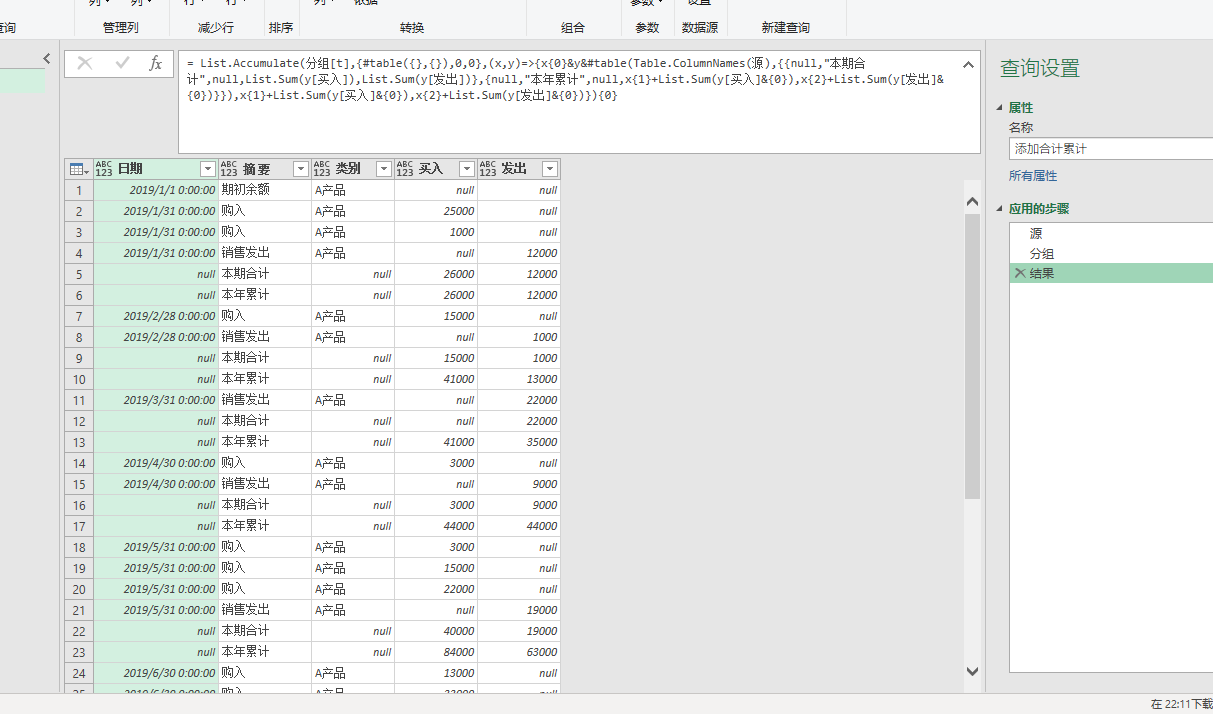Expand the formula bar with the chevron
This screenshot has height=714, width=1213.
tap(967, 63)
